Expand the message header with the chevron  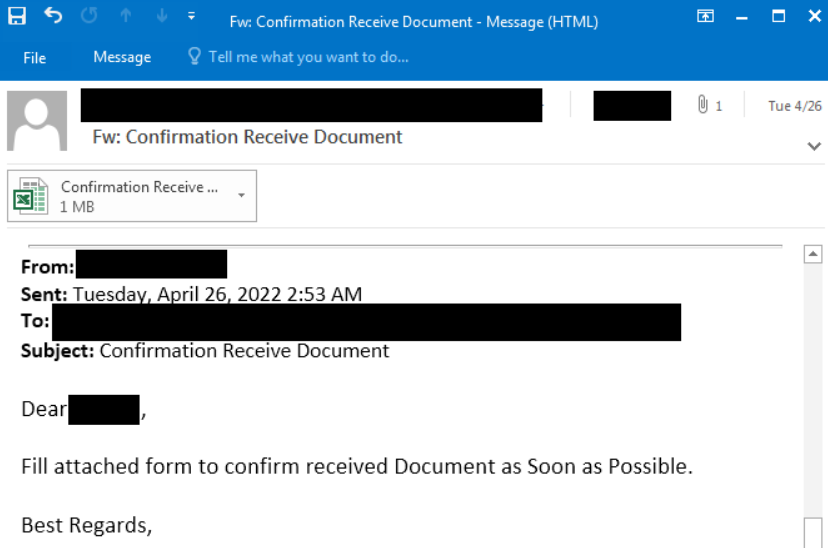click(813, 146)
